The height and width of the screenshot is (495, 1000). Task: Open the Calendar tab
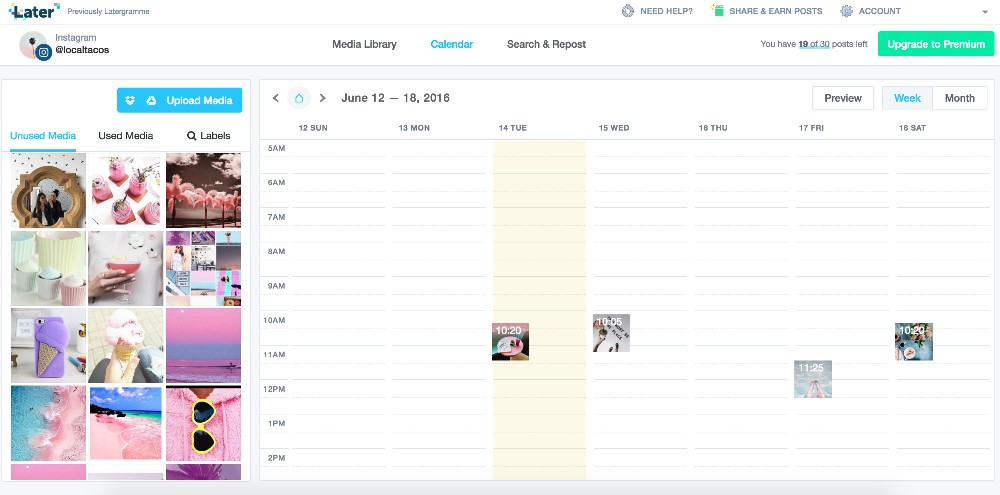(452, 44)
